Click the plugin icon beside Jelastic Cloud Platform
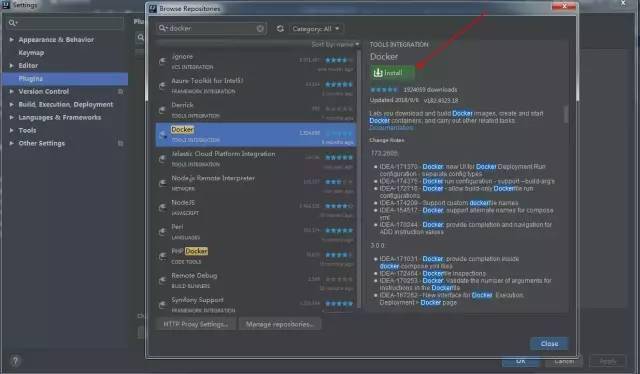This screenshot has width=640, height=374. coord(162,159)
